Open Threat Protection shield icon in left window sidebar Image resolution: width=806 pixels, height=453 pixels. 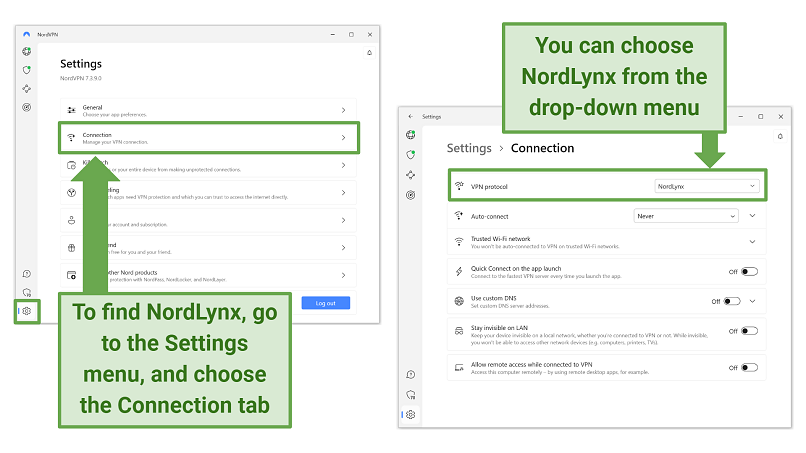click(27, 70)
